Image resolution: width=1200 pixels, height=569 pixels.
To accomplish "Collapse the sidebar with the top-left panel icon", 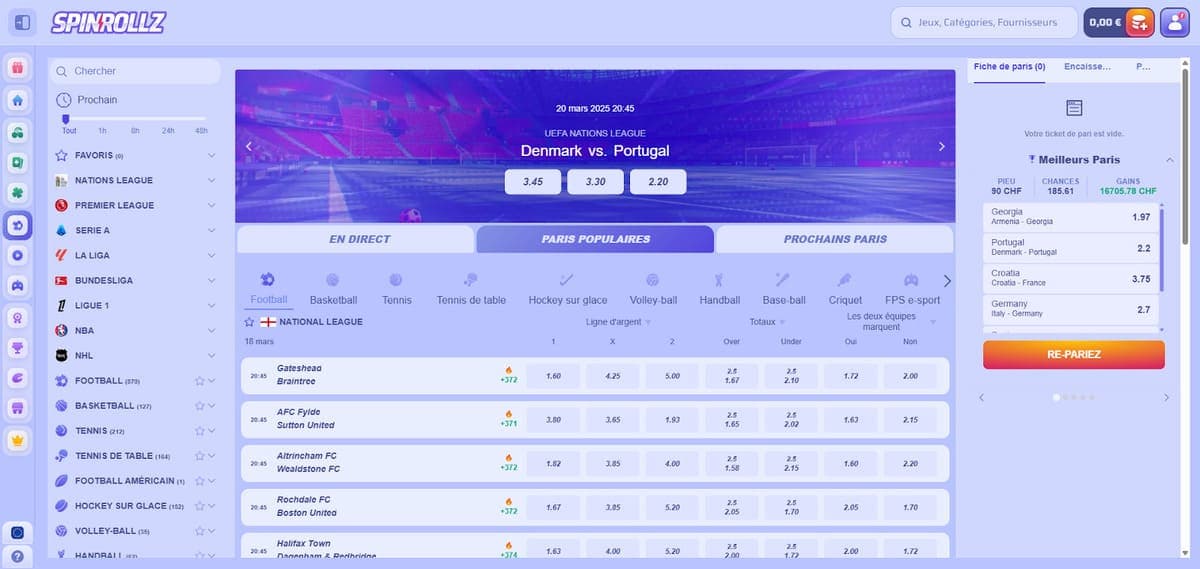I will point(23,22).
